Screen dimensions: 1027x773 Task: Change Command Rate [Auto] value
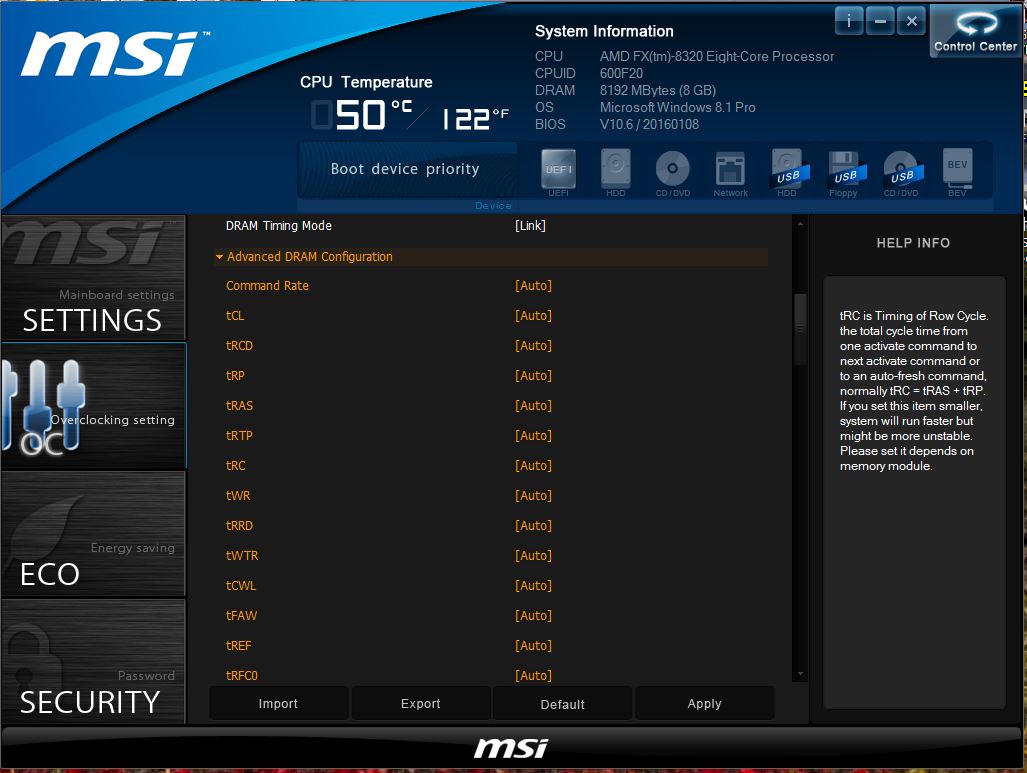click(x=533, y=286)
